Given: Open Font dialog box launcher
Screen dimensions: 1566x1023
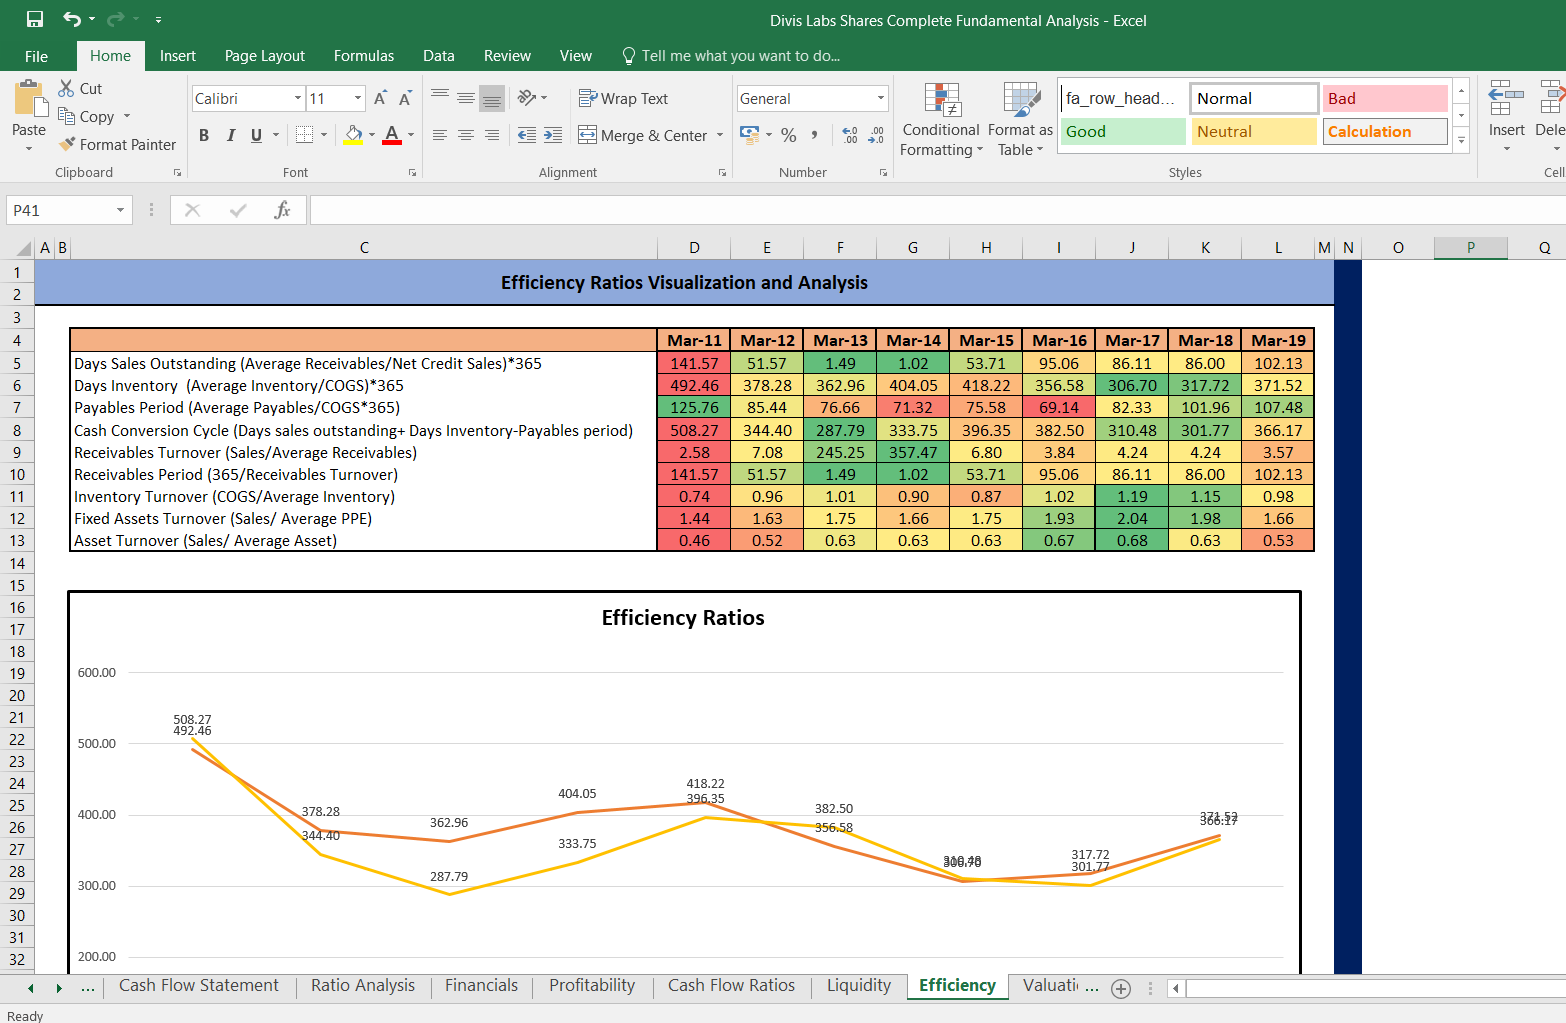Looking at the screenshot, I should pos(412,173).
